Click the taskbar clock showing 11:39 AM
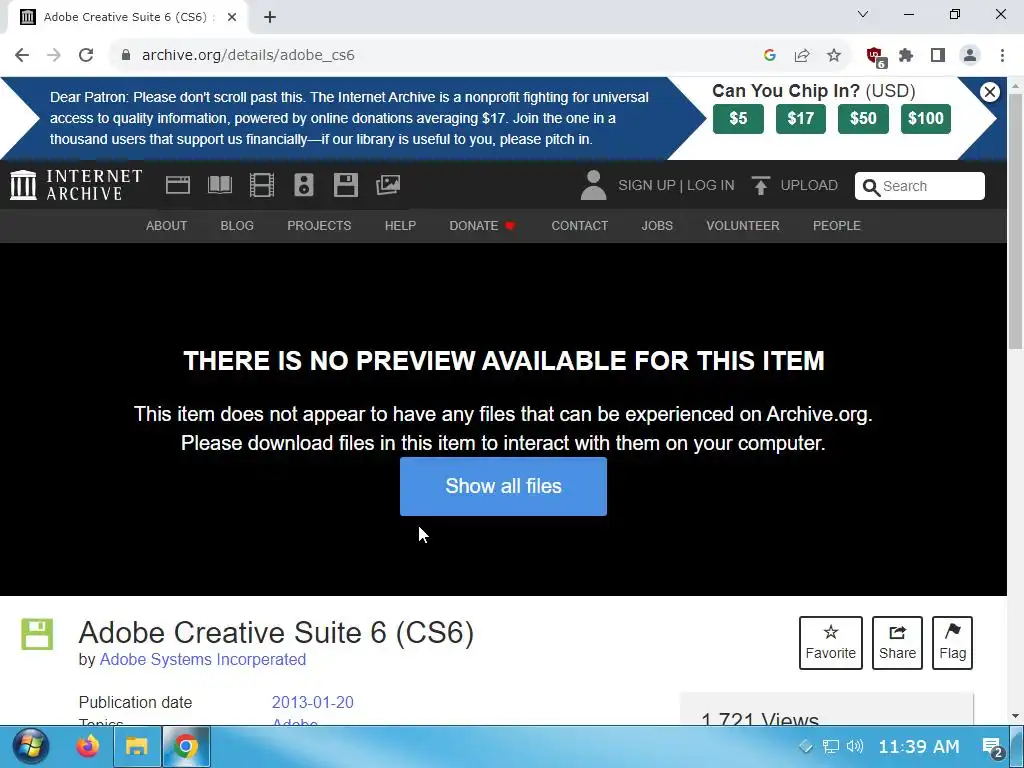This screenshot has width=1024, height=768. click(x=919, y=746)
